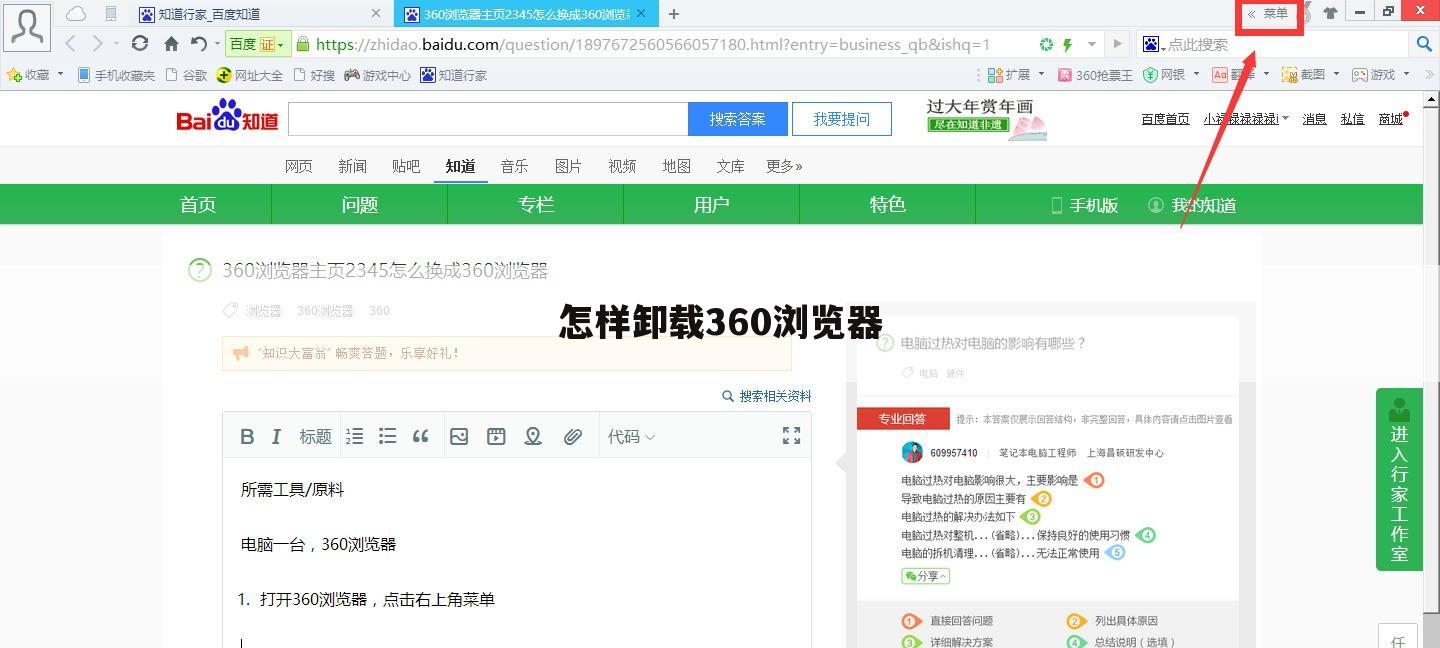Attach a file with paperclip icon
This screenshot has width=1440, height=648.
tap(572, 436)
